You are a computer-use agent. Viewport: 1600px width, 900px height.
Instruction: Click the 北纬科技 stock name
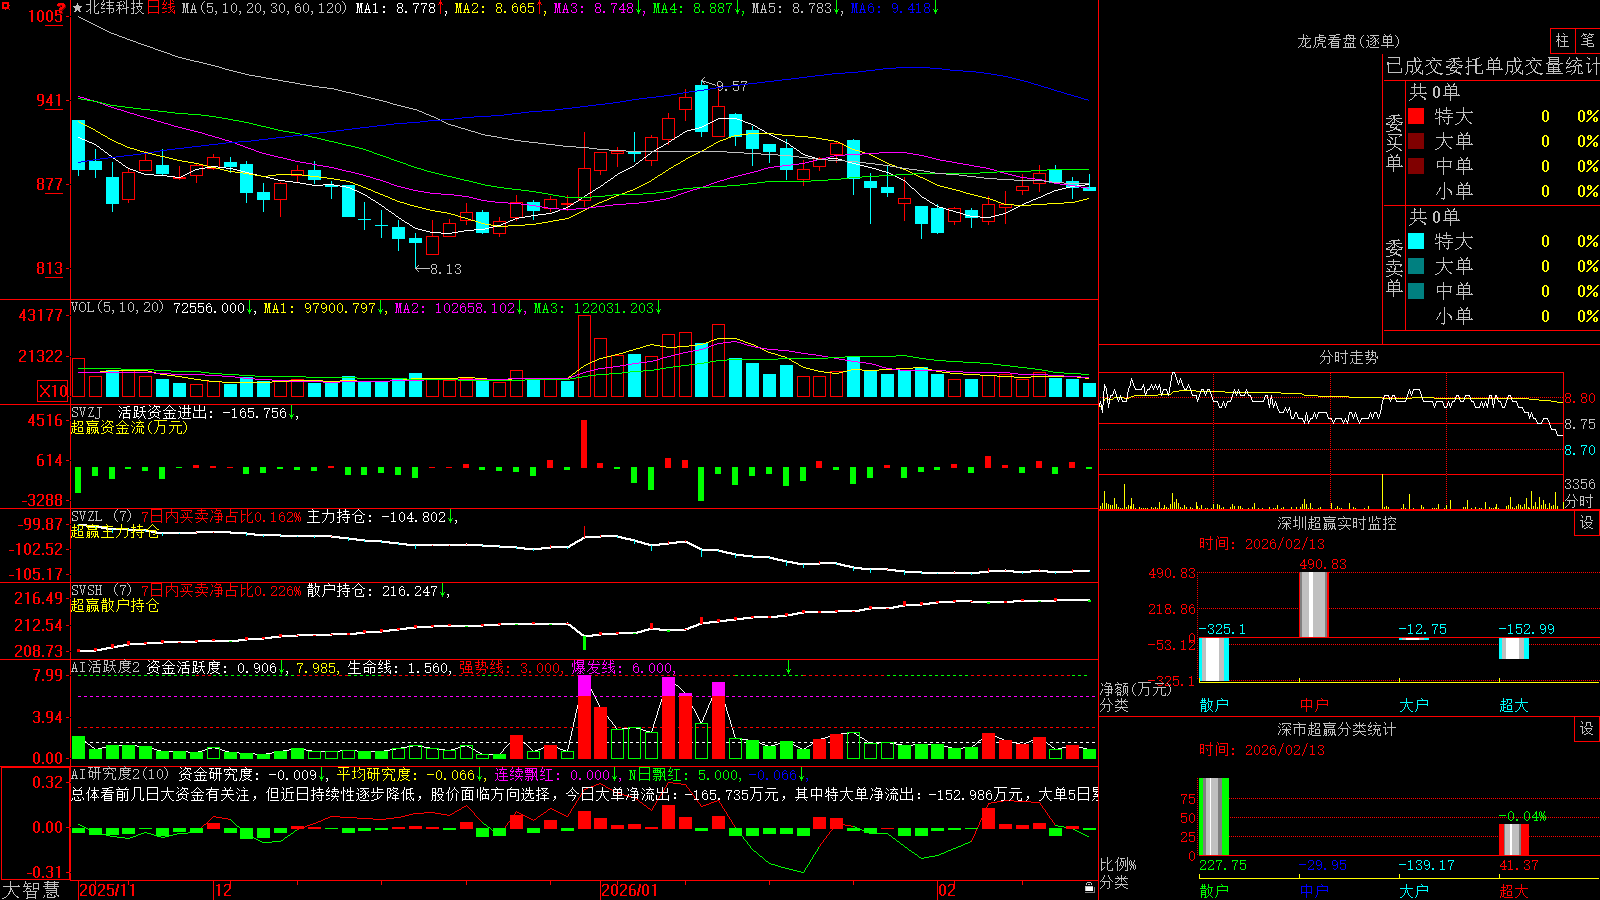tap(115, 8)
